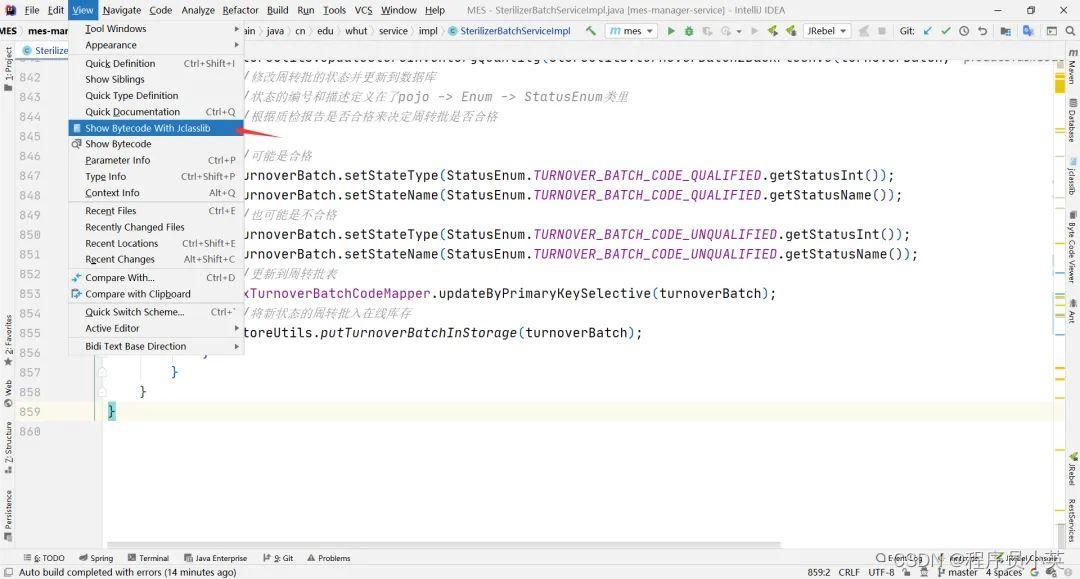
Task: Open the Structure tool window
Action: pos(8,448)
